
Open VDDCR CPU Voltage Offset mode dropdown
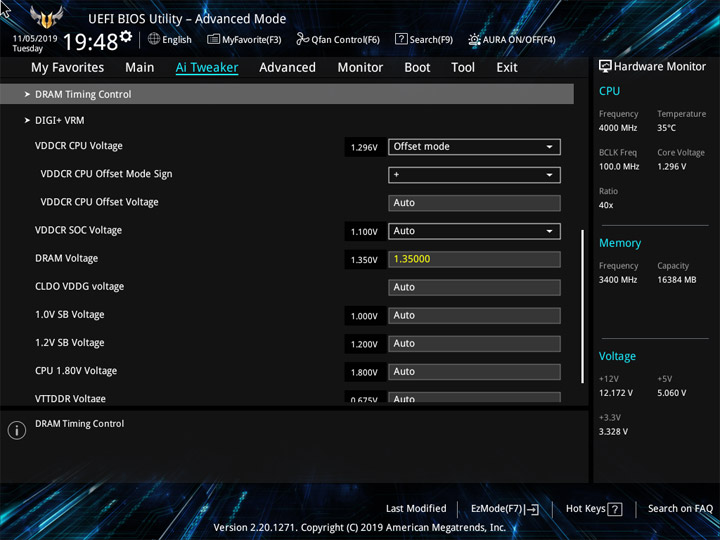[x=474, y=147]
